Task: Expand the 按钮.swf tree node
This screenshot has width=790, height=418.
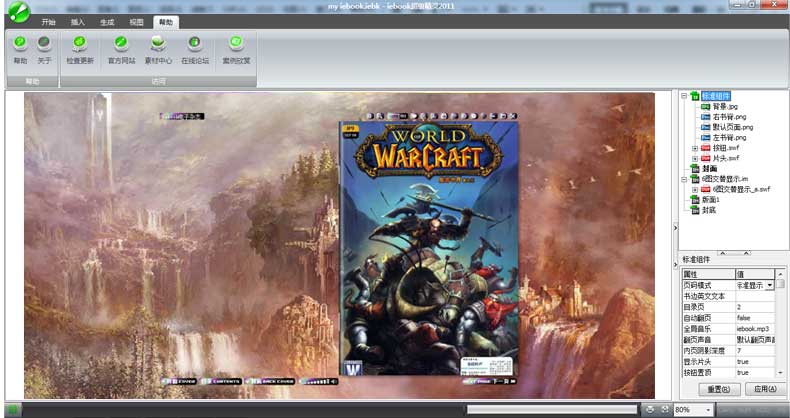Action: click(x=695, y=148)
